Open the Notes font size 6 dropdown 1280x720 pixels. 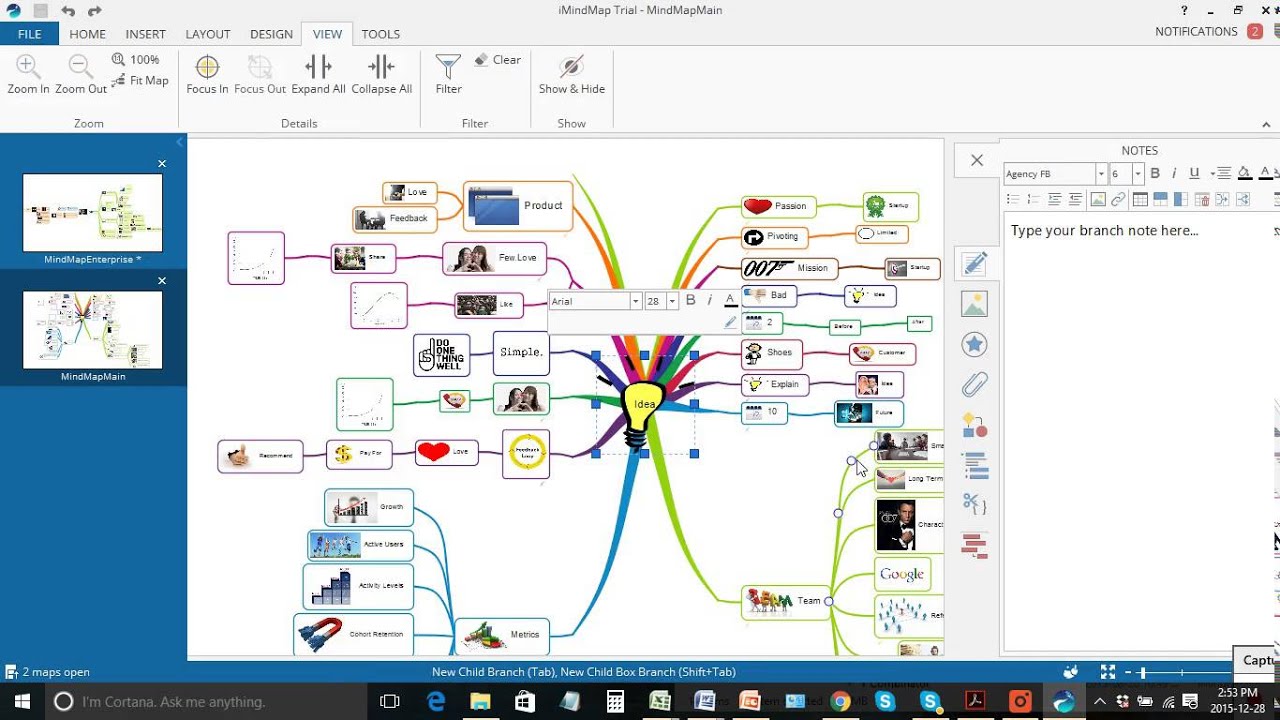[x=1138, y=174]
